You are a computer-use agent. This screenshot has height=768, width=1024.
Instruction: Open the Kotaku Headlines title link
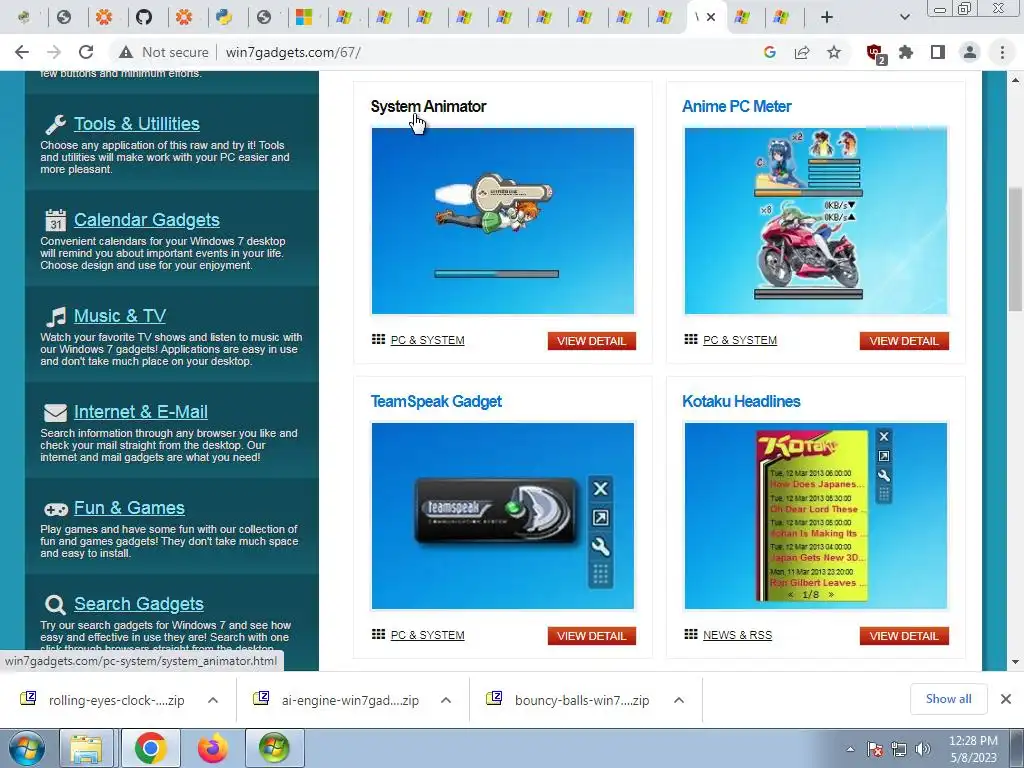point(741,401)
